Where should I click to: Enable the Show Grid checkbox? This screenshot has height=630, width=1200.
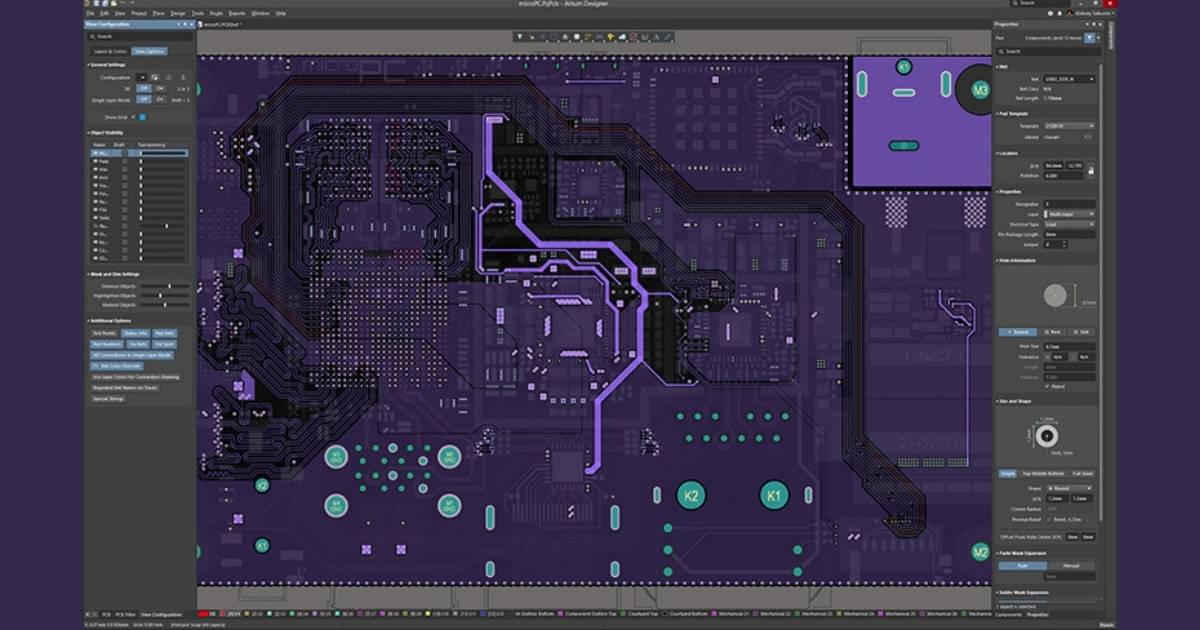point(132,117)
